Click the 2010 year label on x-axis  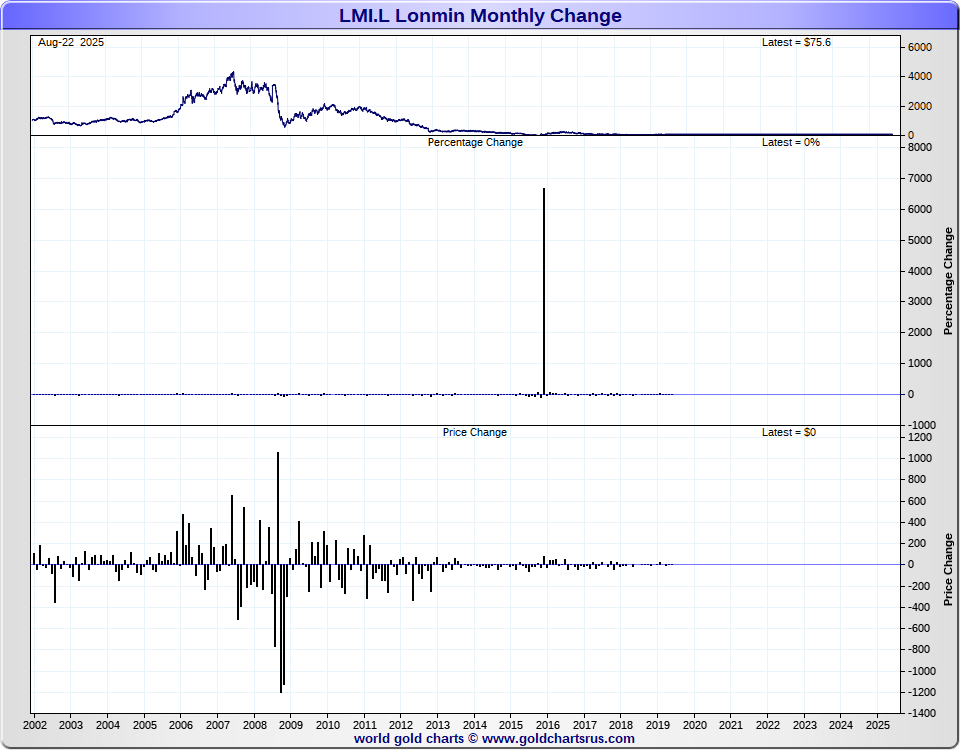tap(328, 725)
